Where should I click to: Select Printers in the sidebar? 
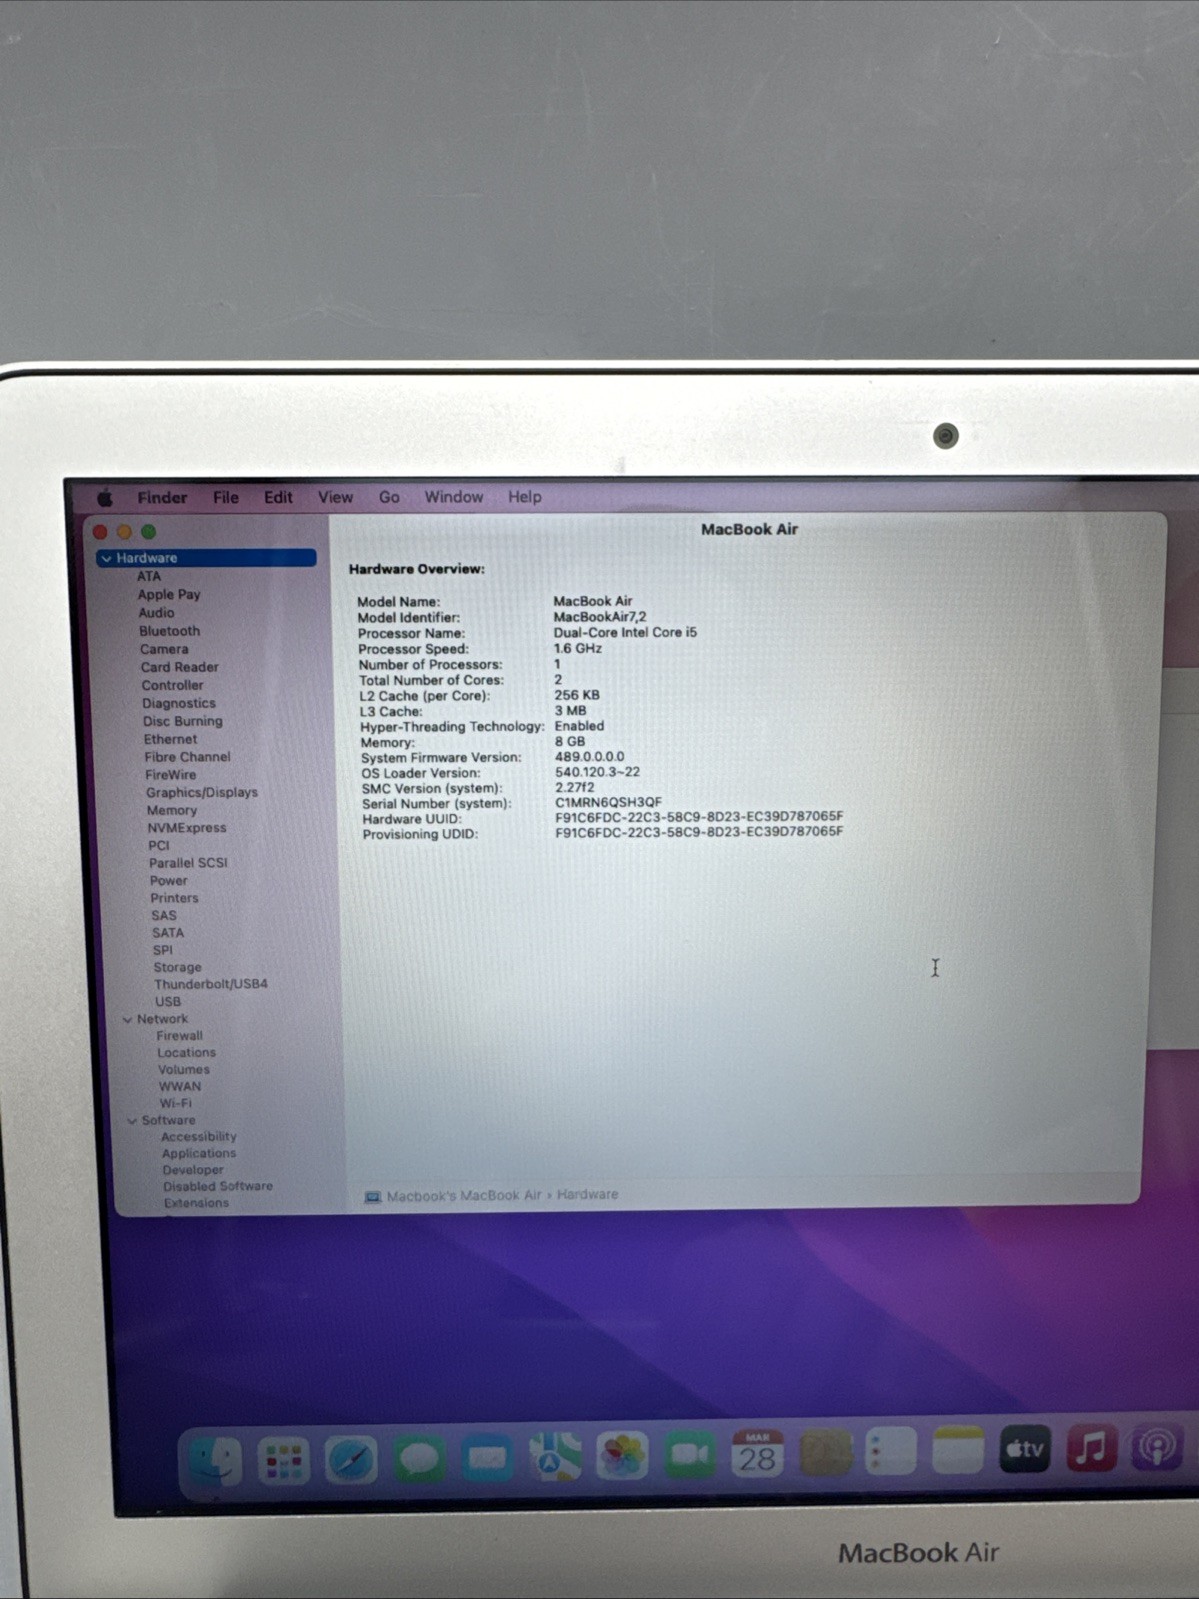pyautogui.click(x=174, y=898)
